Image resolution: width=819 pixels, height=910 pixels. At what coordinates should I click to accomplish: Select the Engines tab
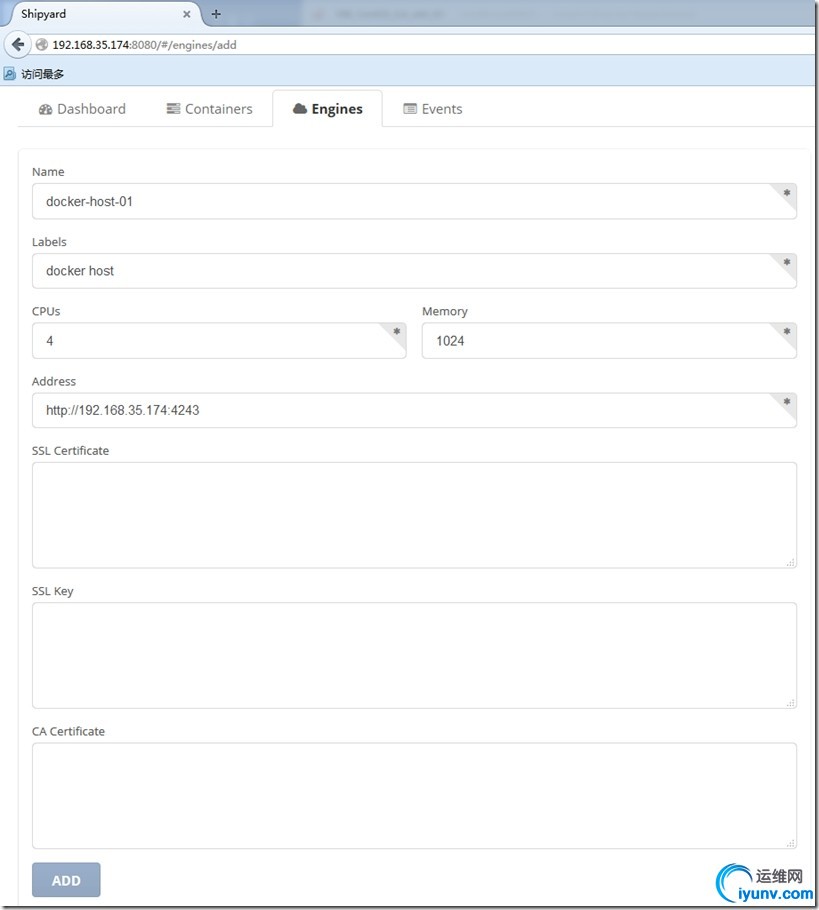[327, 109]
